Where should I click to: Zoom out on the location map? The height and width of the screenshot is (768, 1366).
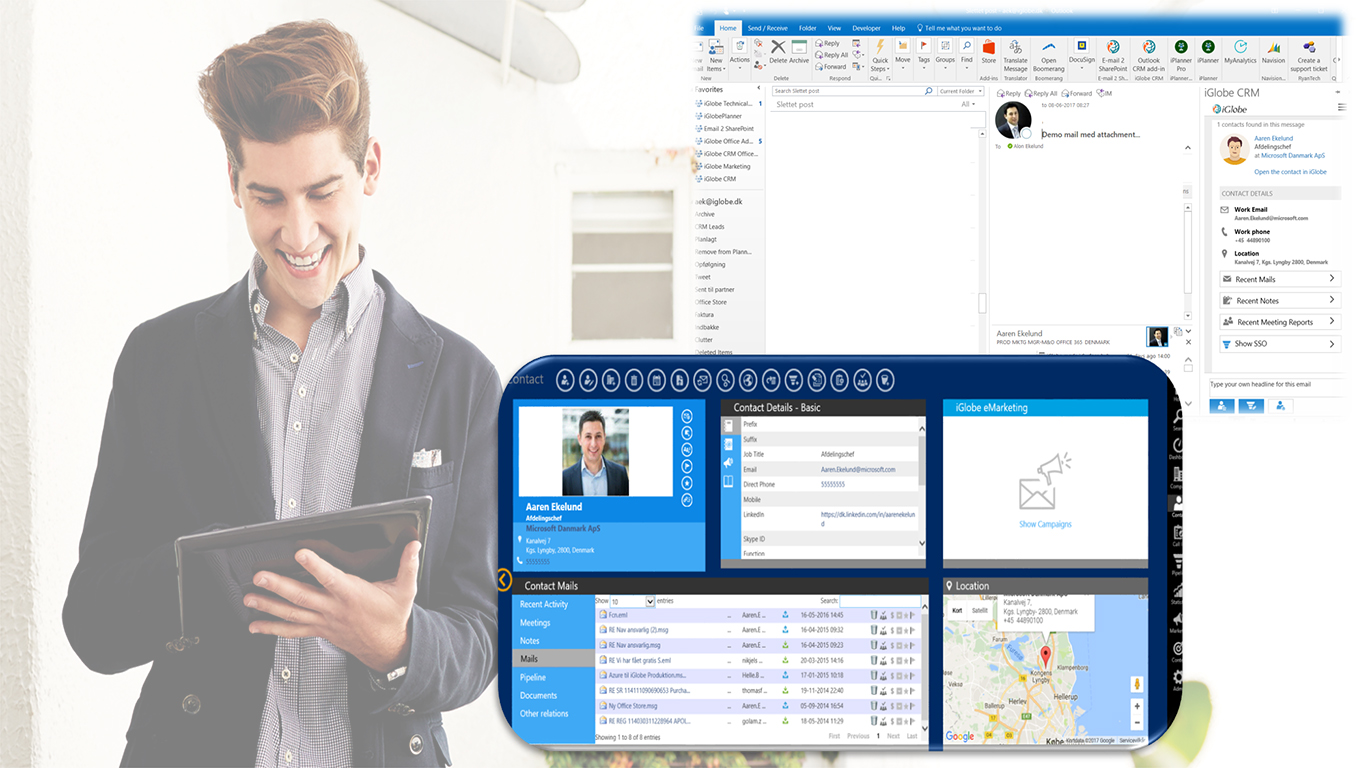(1137, 722)
